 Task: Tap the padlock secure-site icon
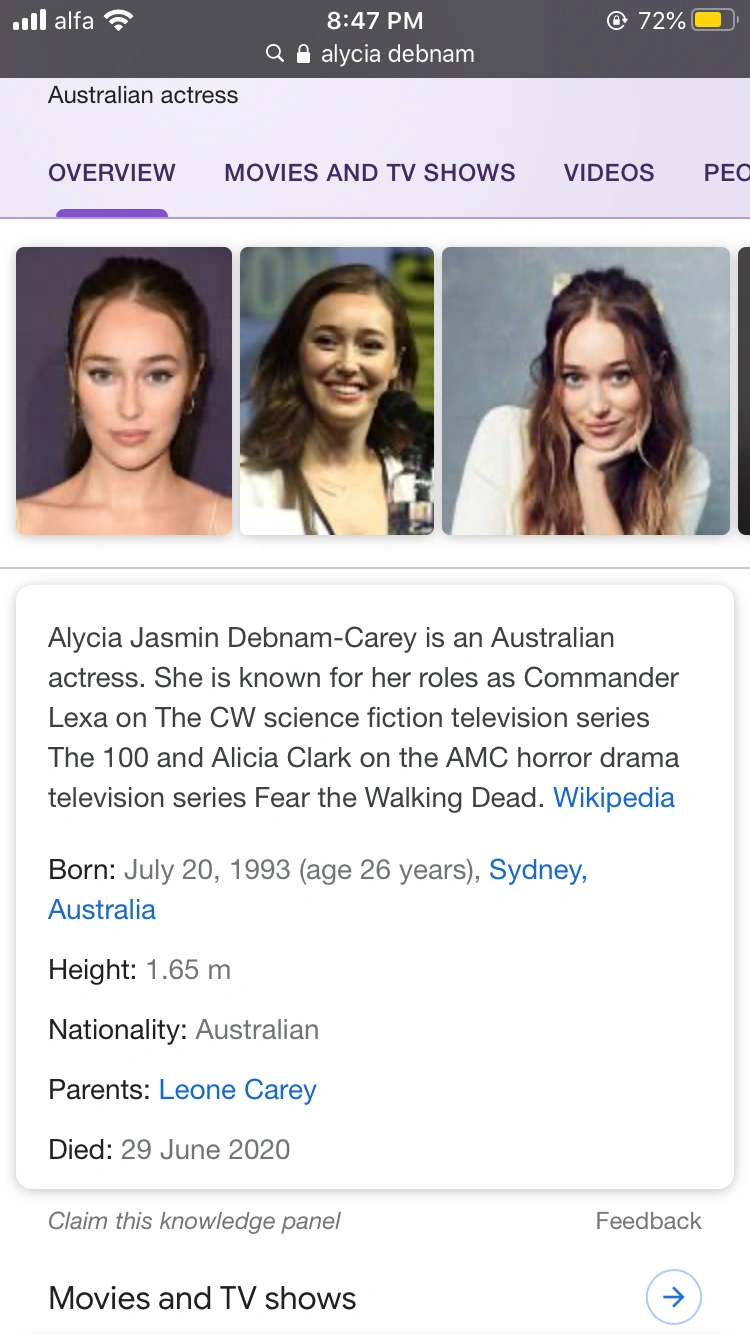304,54
